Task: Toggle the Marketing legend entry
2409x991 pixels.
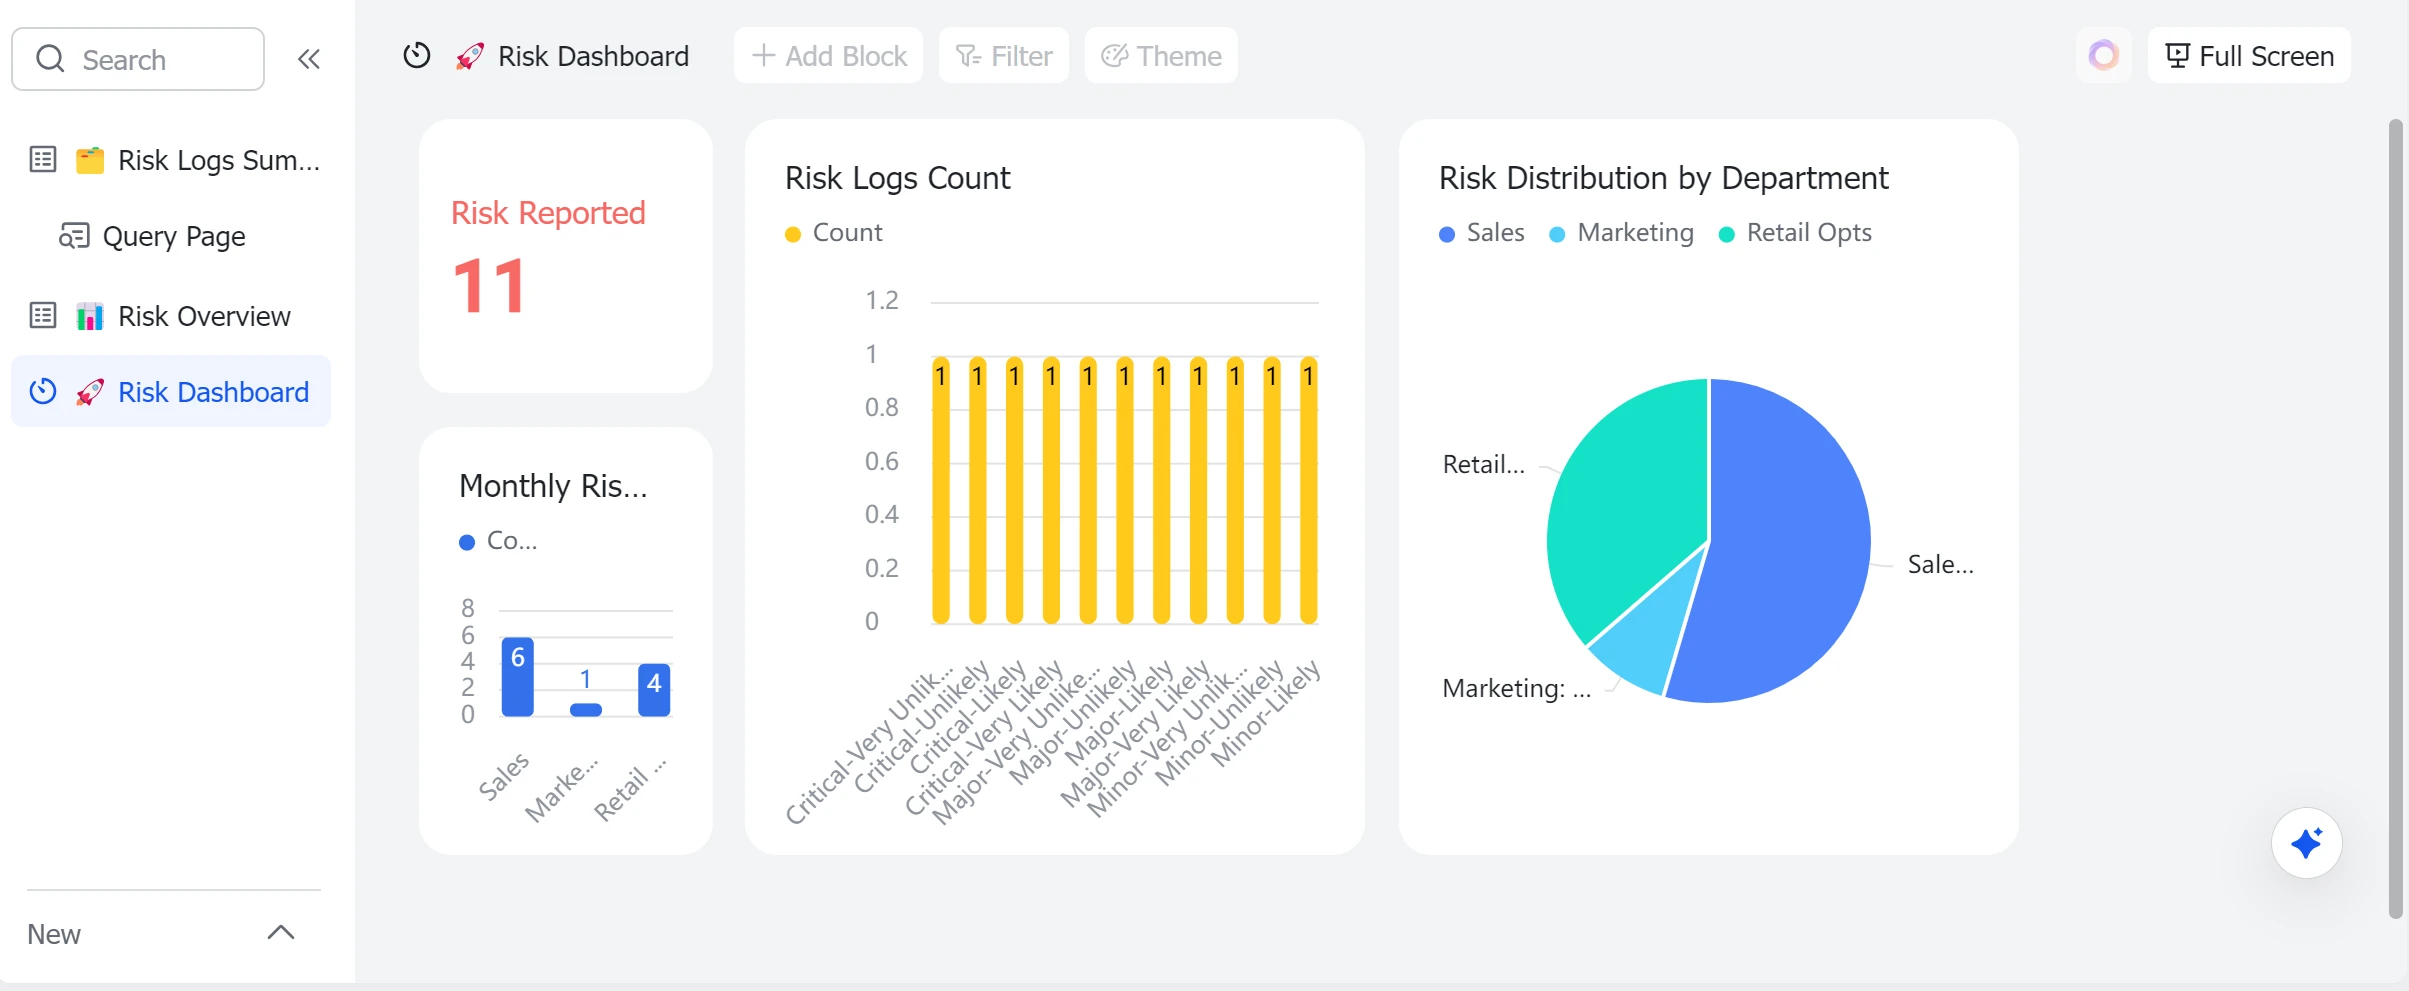Action: [x=1621, y=233]
